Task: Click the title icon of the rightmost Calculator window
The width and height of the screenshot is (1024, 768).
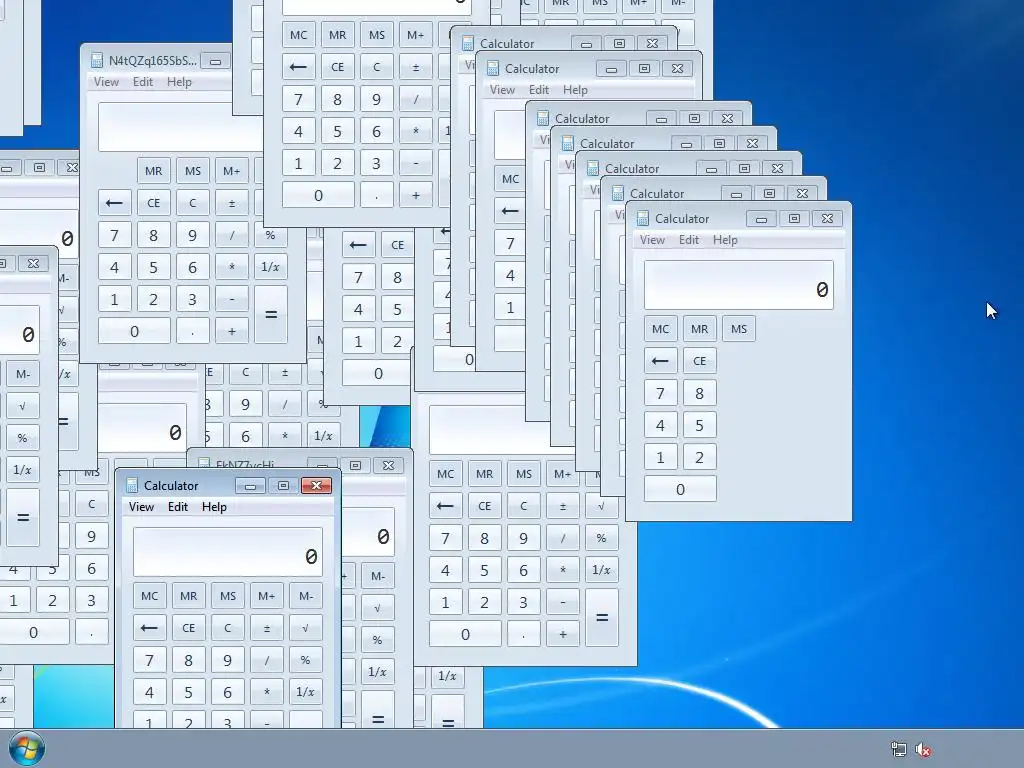Action: click(x=643, y=218)
